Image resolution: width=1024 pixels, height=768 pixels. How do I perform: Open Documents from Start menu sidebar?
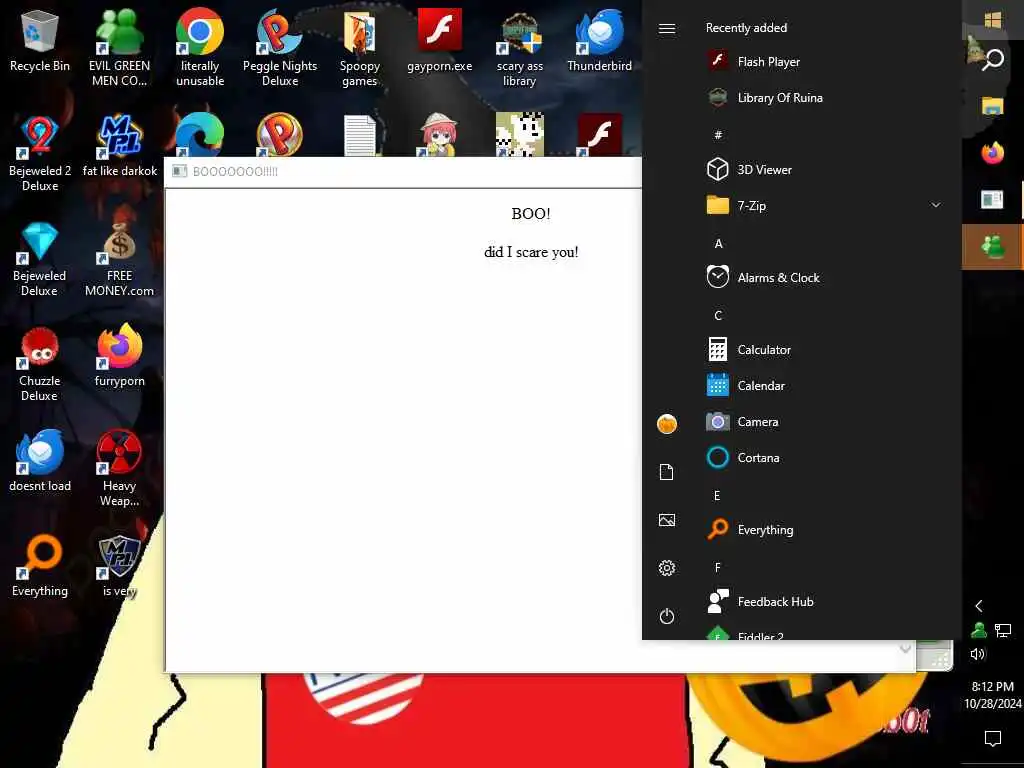click(667, 472)
